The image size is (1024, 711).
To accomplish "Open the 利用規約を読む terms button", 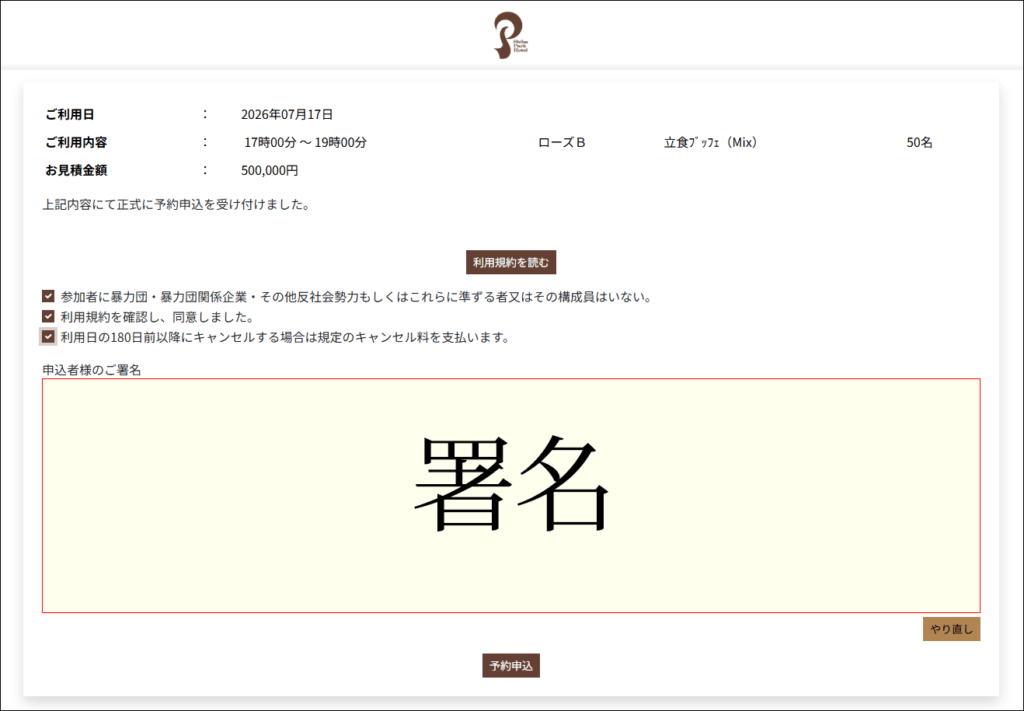I will pyautogui.click(x=511, y=263).
